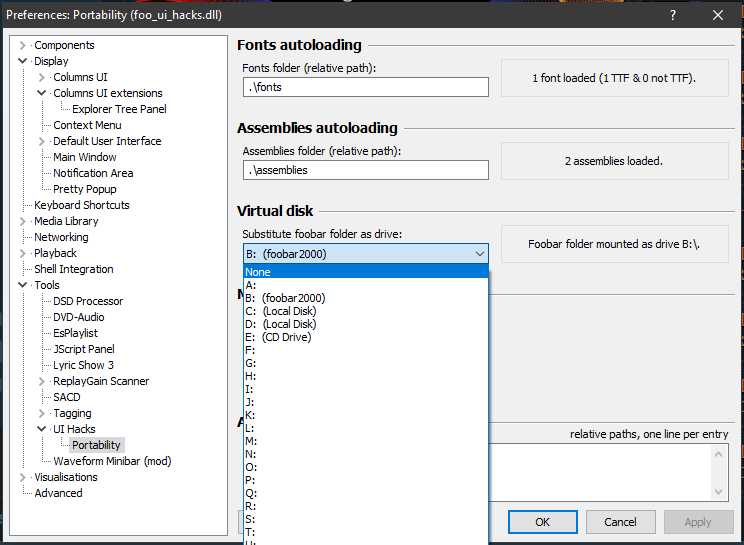Expand the Media Library node
The width and height of the screenshot is (744, 545).
(22, 221)
